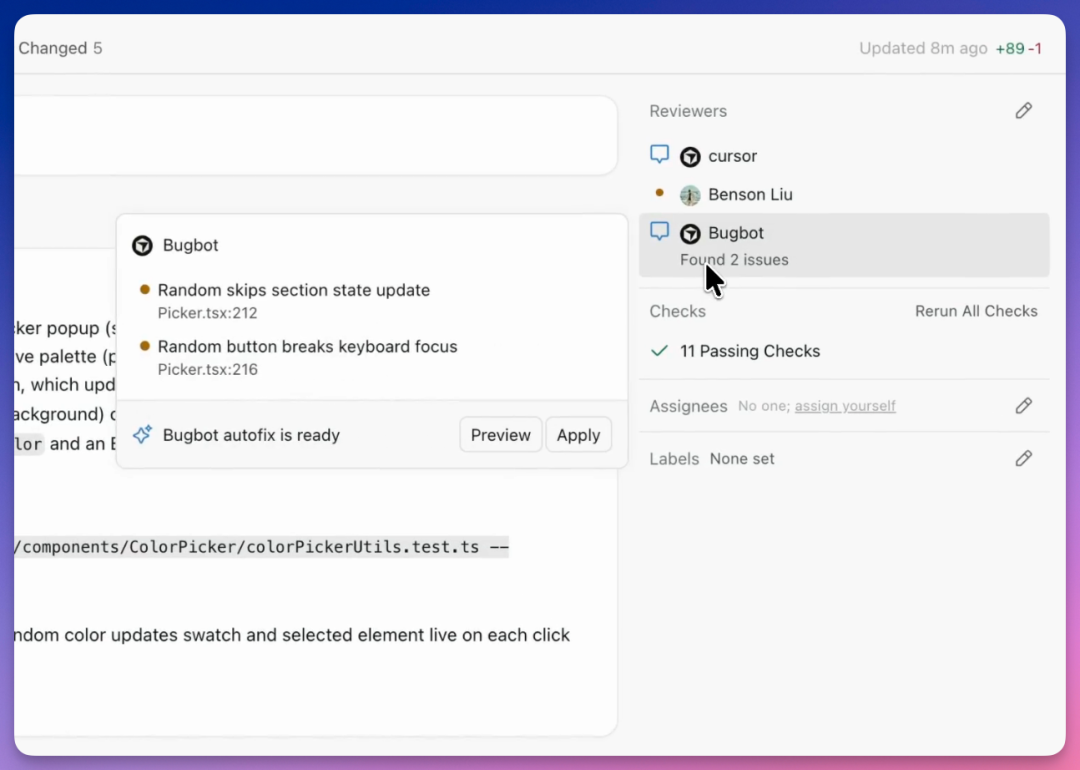The image size is (1080, 770).
Task: Click the Reviewers section heading
Action: [x=688, y=111]
